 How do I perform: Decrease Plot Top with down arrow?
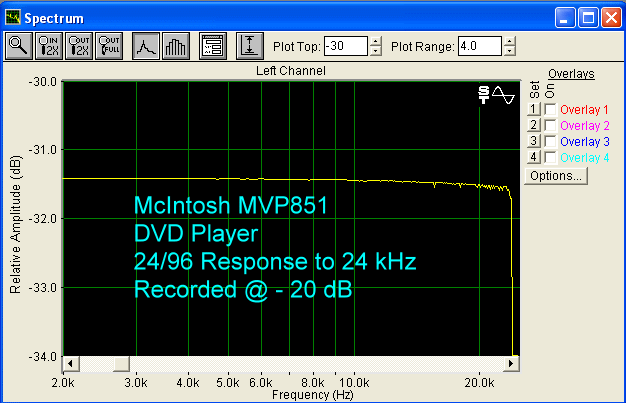(376, 51)
